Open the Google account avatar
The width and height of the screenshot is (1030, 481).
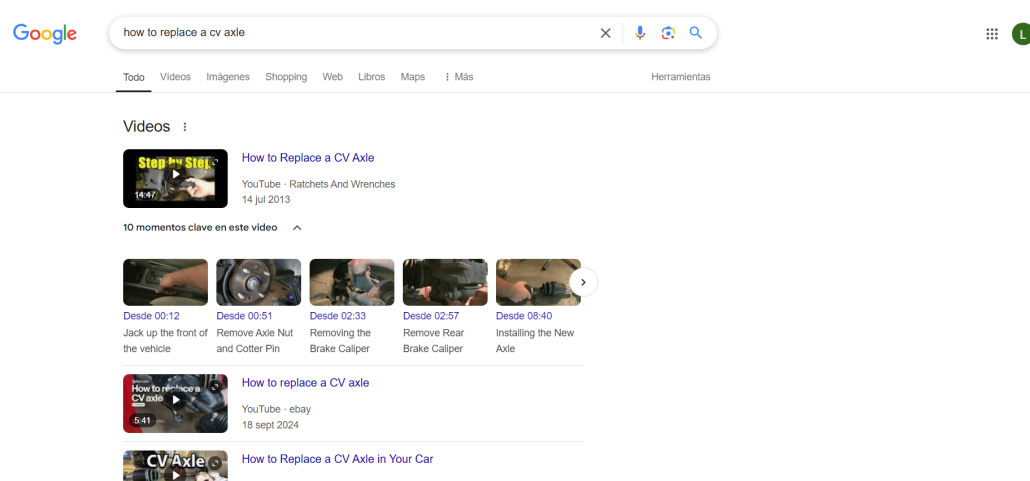[x=1021, y=34]
